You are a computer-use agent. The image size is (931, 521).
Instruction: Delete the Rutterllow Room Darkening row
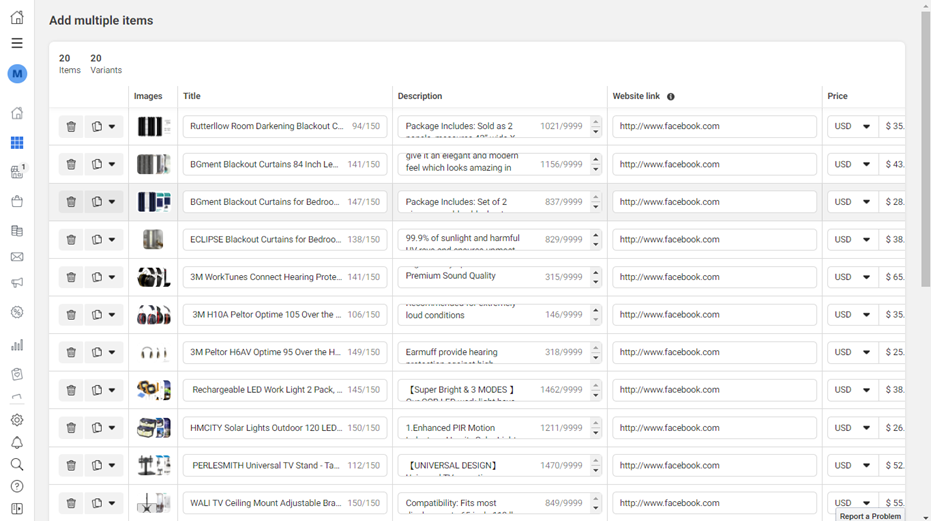click(x=71, y=127)
